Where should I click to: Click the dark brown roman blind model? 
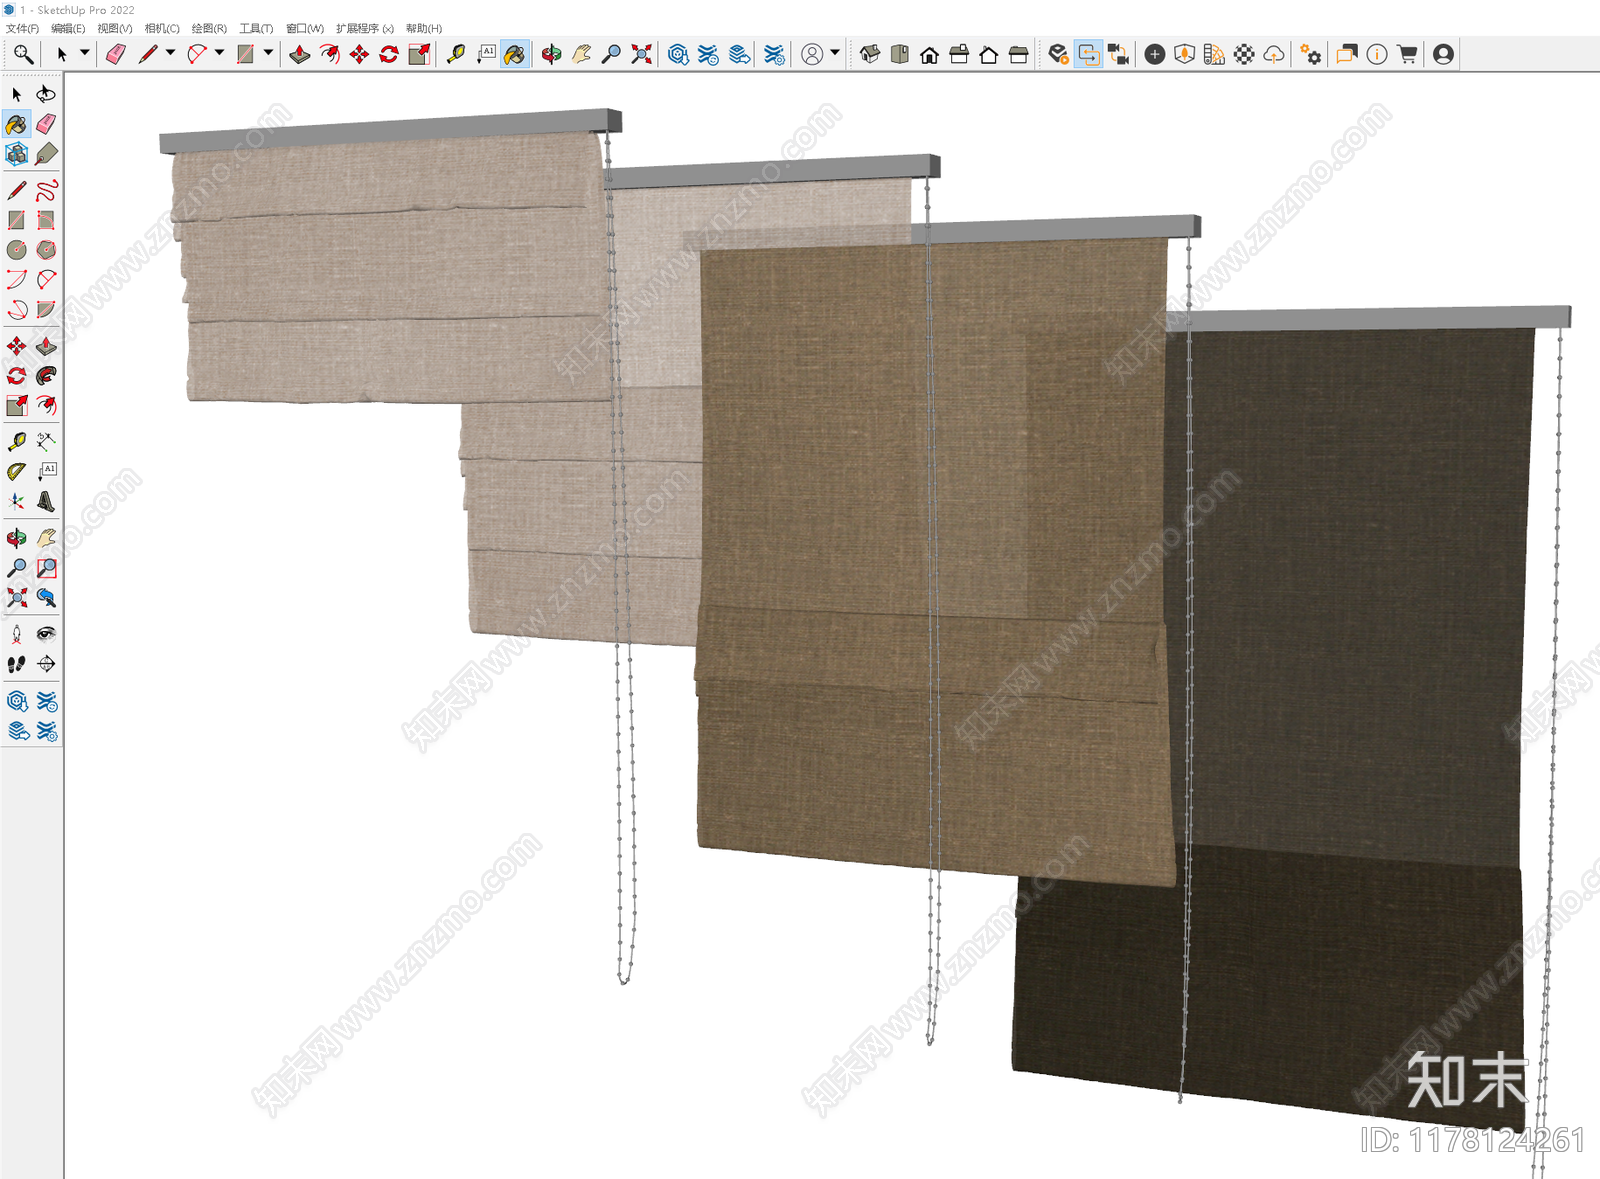1350,700
